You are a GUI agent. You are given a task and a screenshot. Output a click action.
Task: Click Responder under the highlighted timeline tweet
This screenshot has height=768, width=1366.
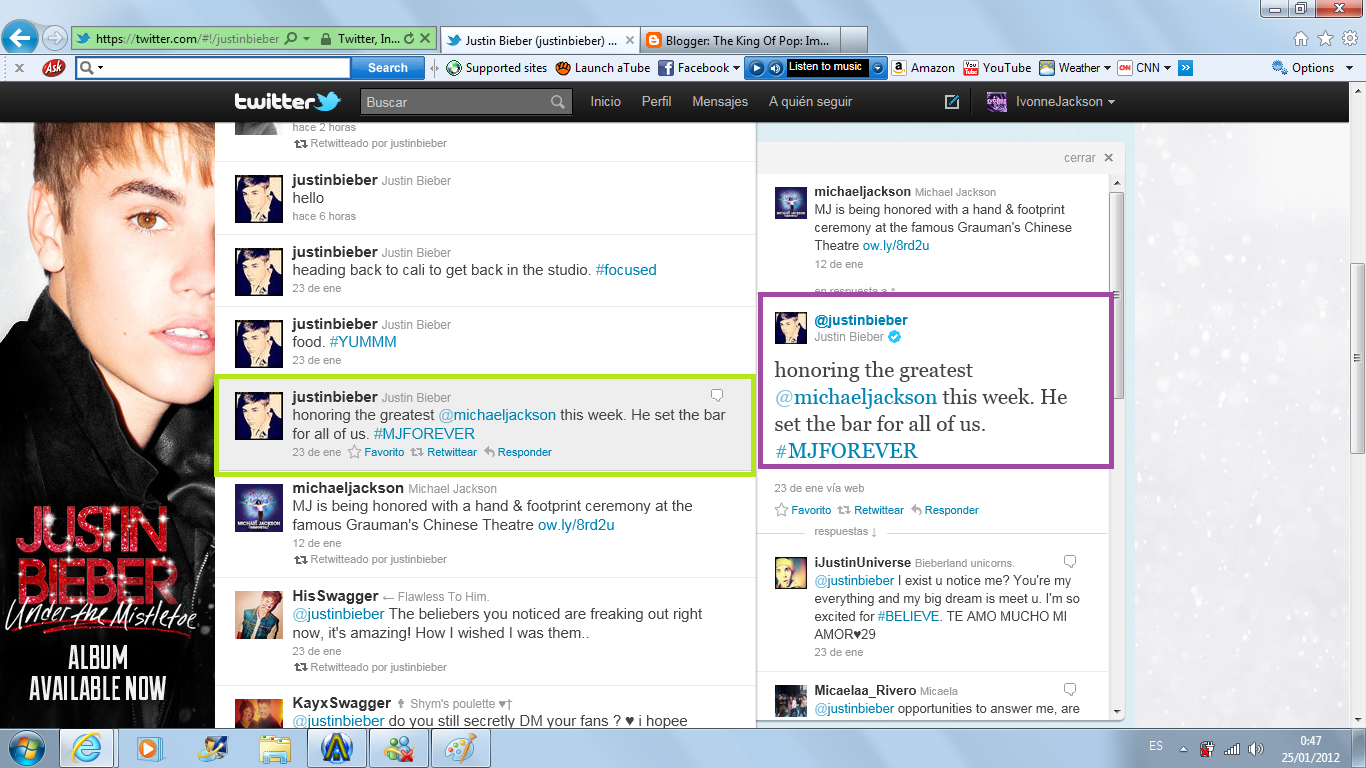518,452
